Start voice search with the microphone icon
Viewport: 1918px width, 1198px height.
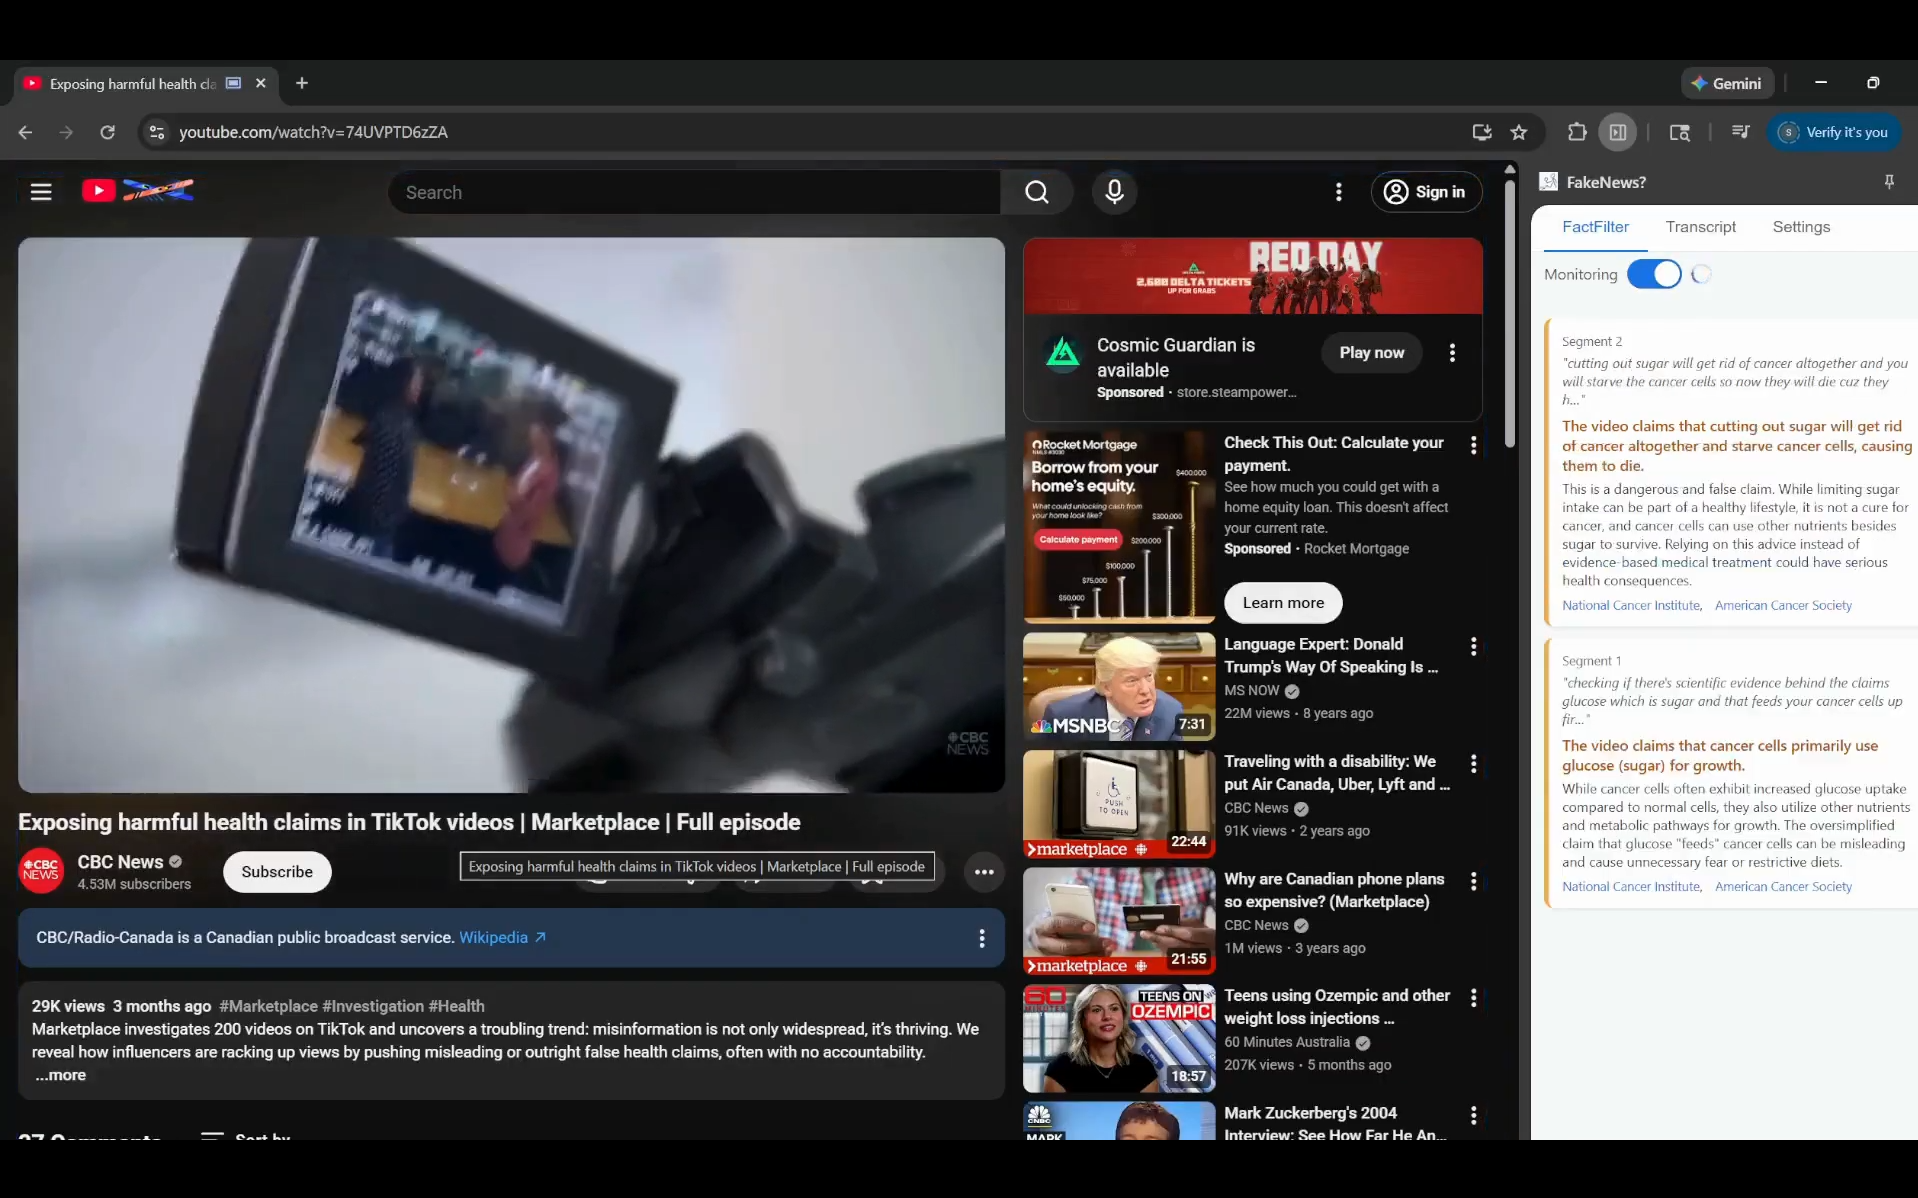pos(1114,192)
